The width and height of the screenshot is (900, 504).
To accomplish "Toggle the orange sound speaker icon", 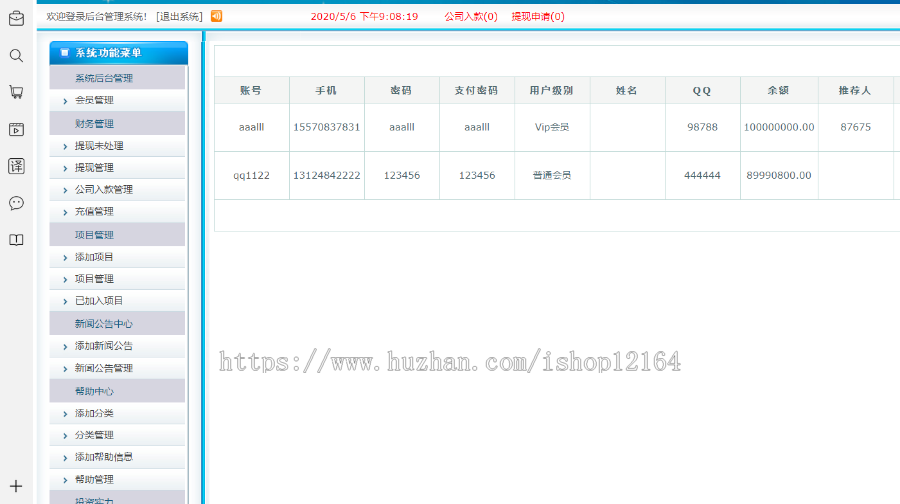I will pos(216,16).
